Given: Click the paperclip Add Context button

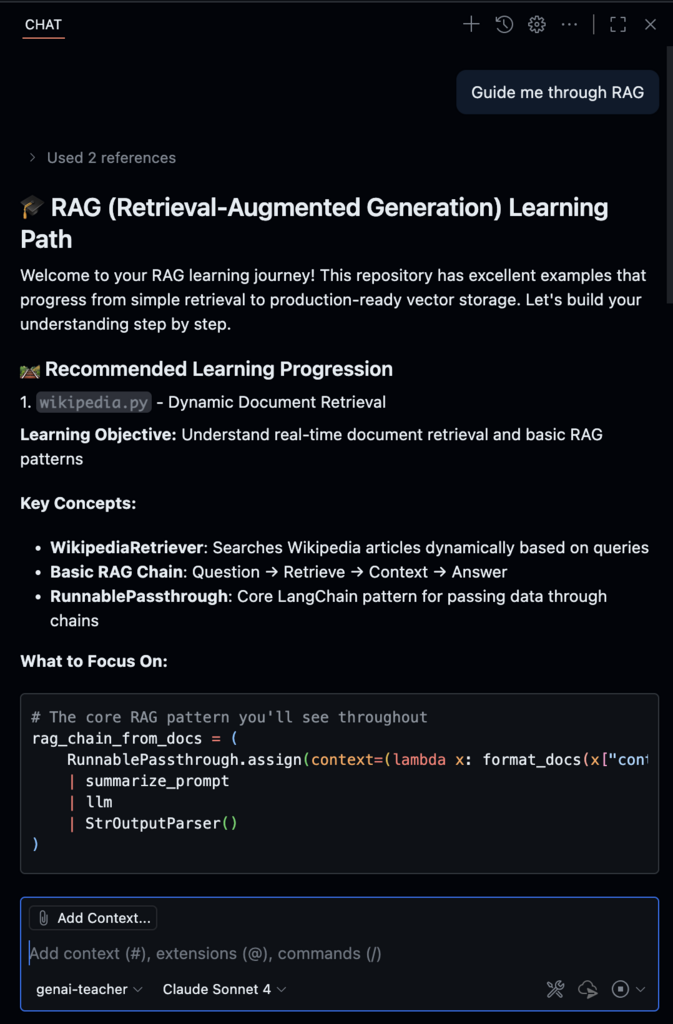Looking at the screenshot, I should click(x=93, y=918).
